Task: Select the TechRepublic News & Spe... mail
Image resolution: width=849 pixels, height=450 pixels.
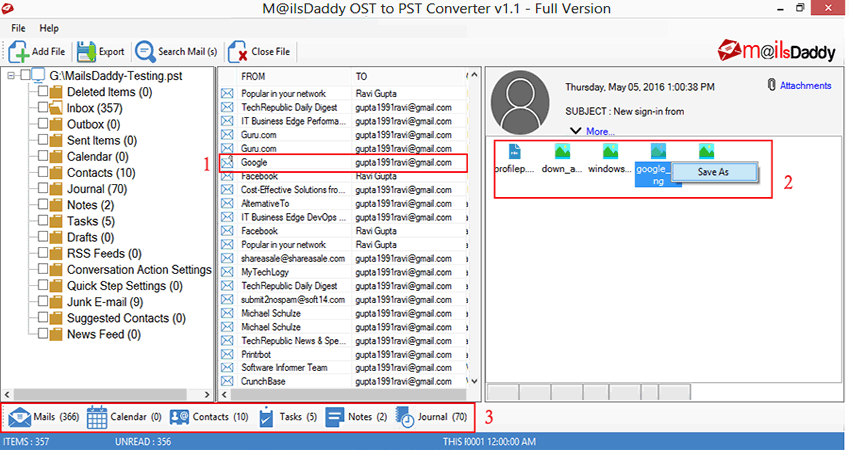Action: pos(343,341)
